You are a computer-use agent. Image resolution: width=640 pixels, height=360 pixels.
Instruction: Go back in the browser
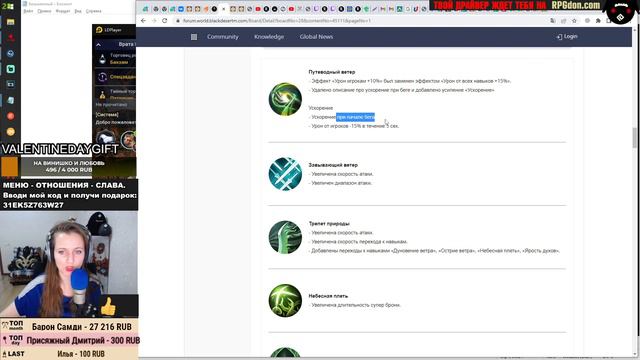pos(143,20)
